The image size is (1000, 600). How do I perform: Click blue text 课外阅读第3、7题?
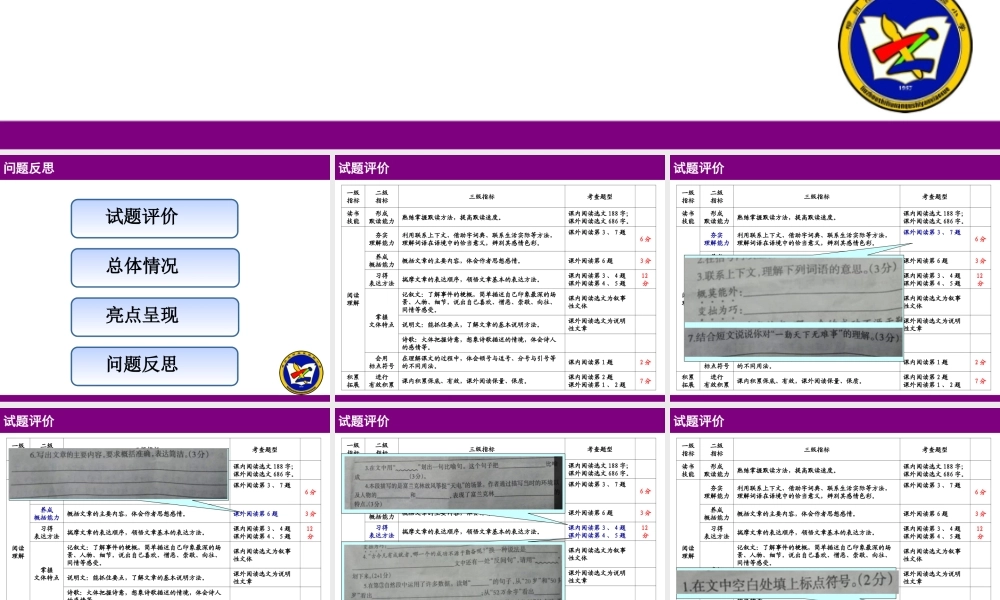933,232
